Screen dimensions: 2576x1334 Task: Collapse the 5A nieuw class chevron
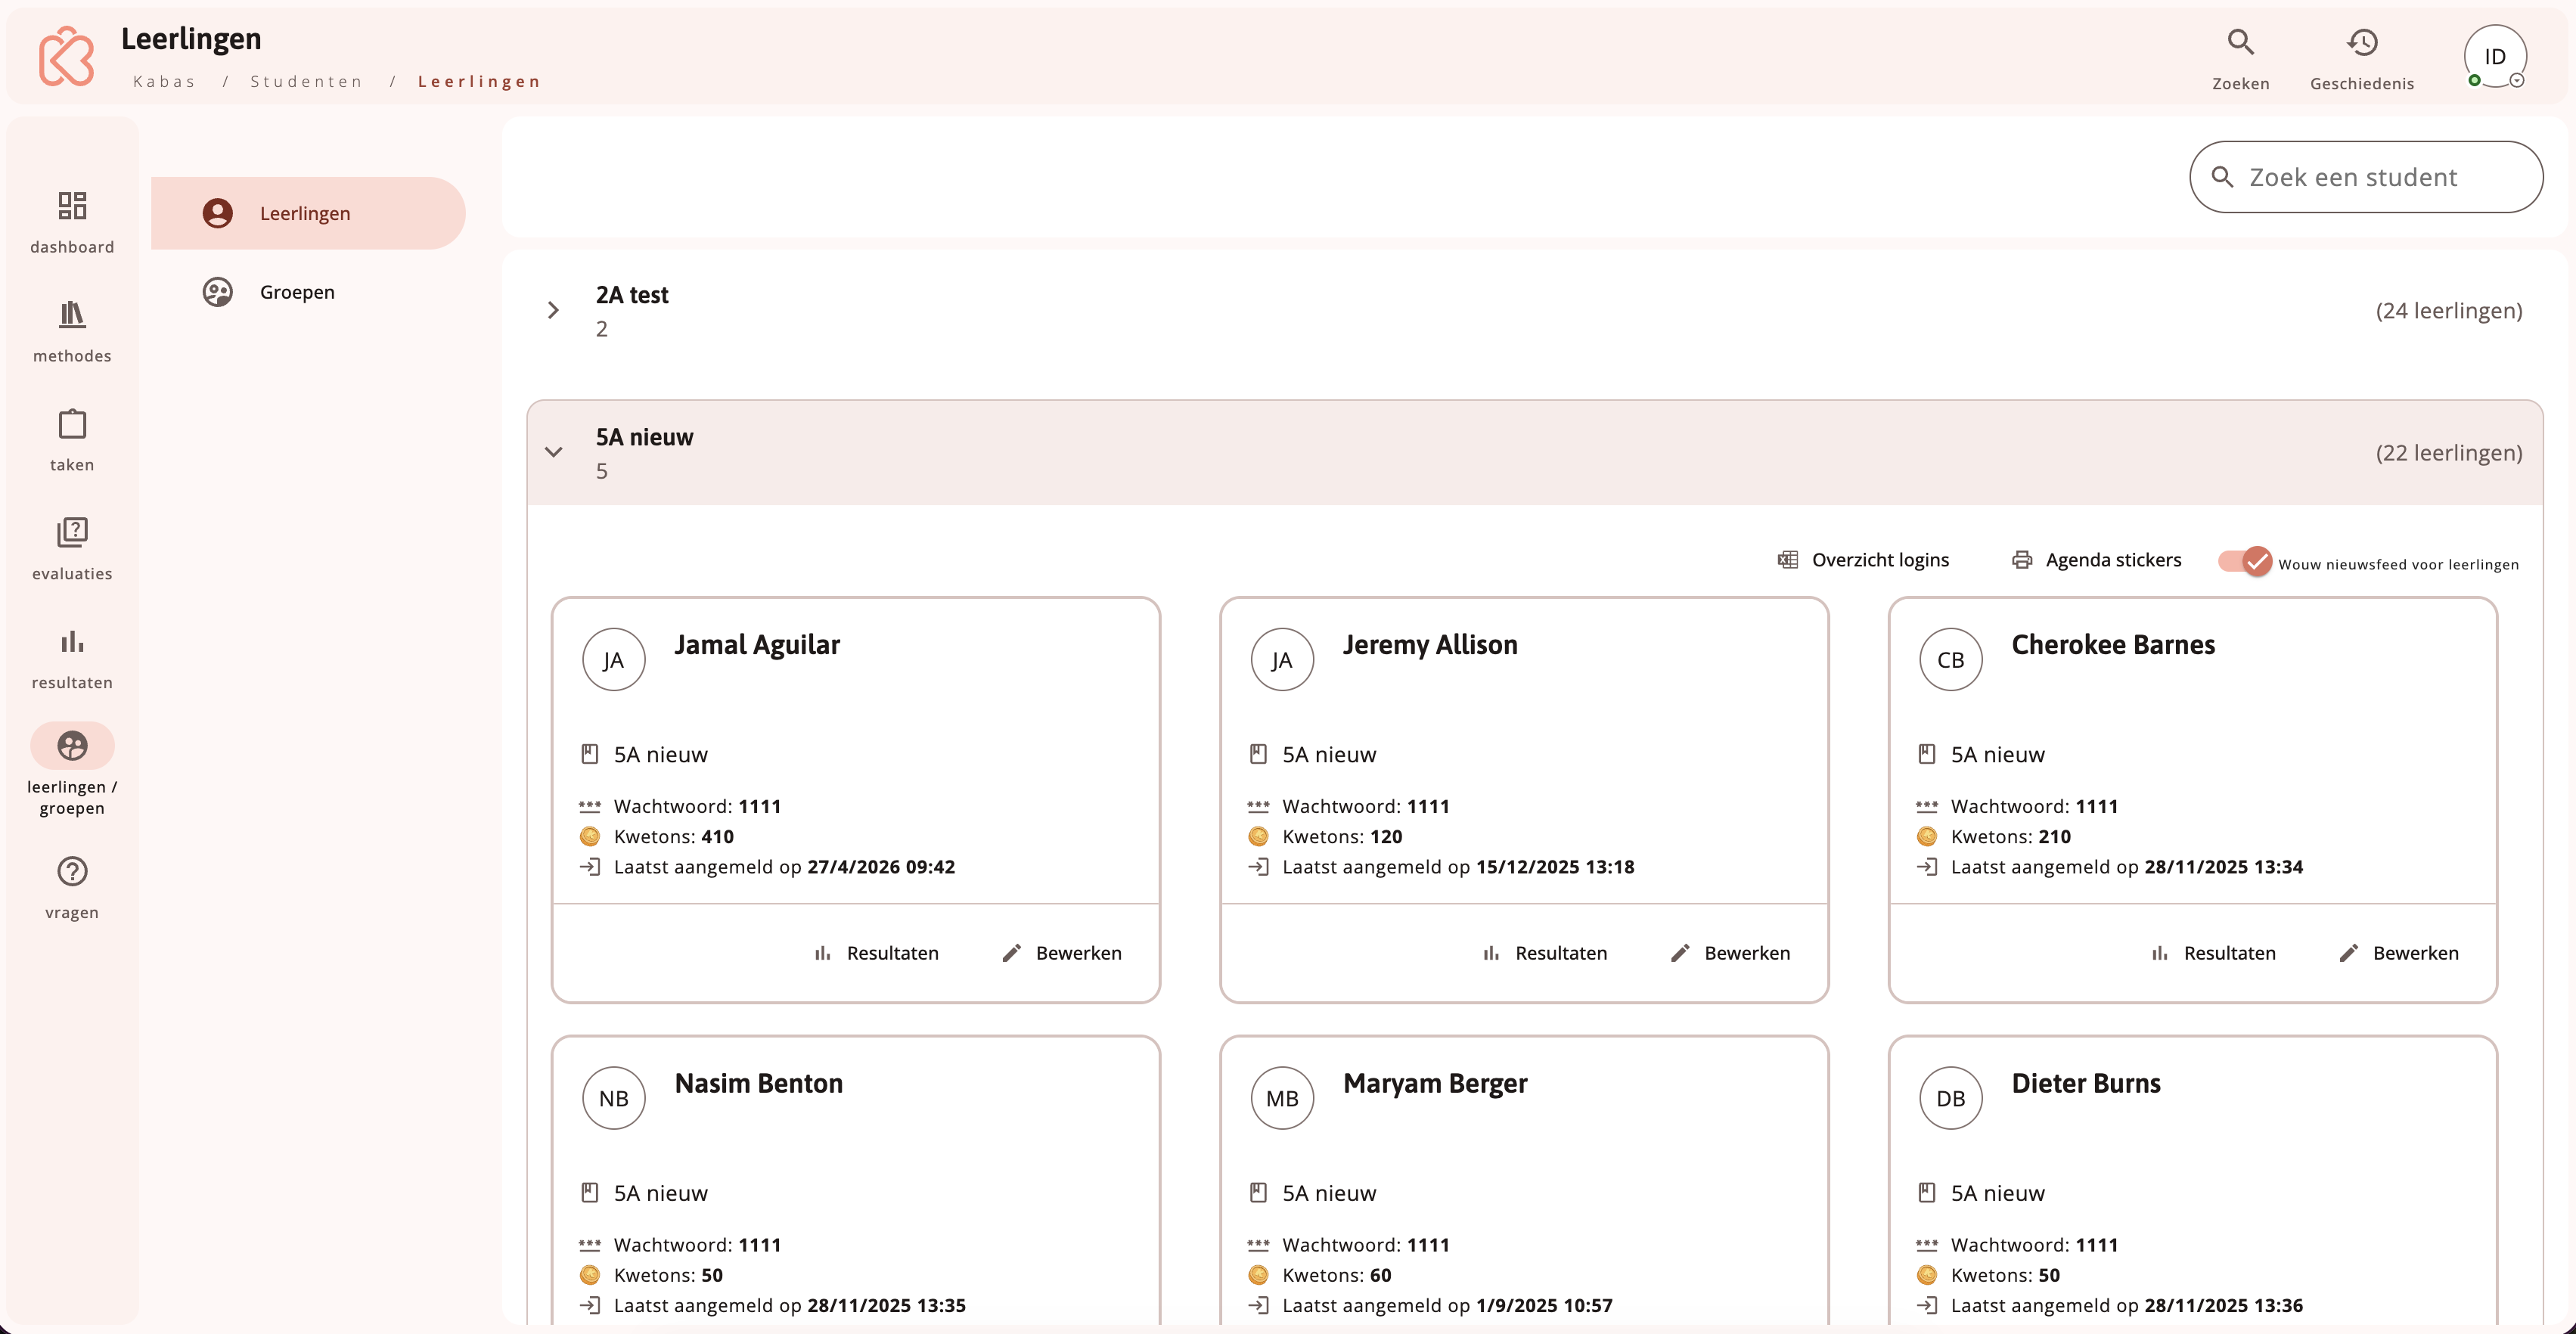coord(553,452)
